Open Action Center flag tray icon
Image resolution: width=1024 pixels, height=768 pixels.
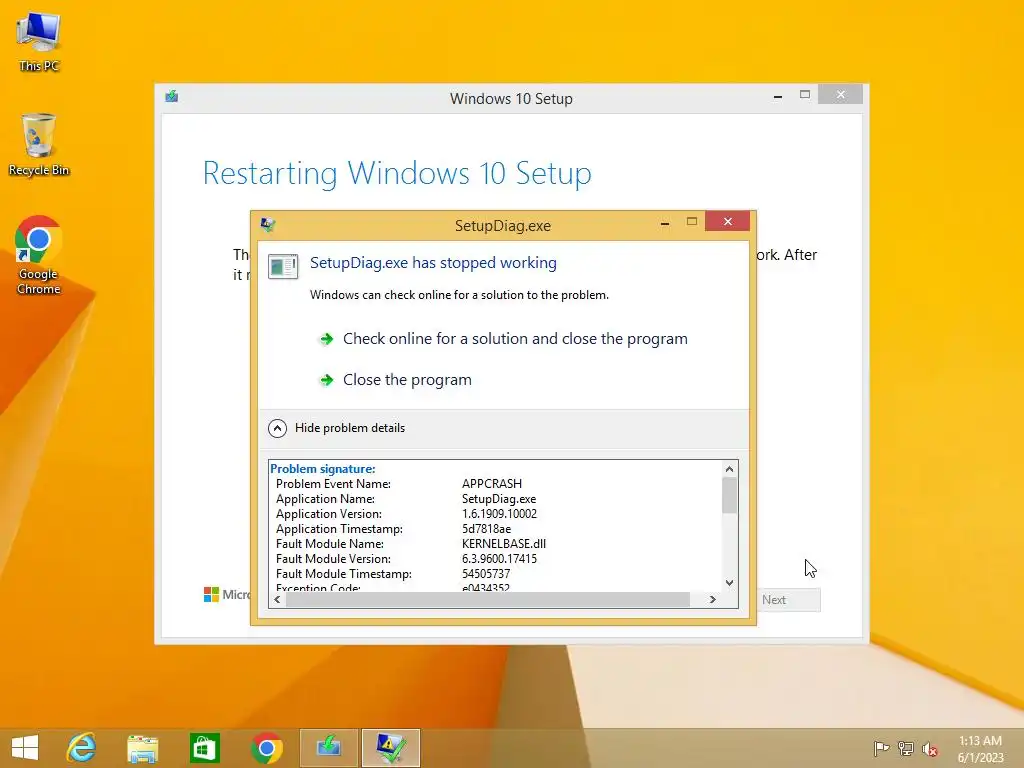[881, 748]
